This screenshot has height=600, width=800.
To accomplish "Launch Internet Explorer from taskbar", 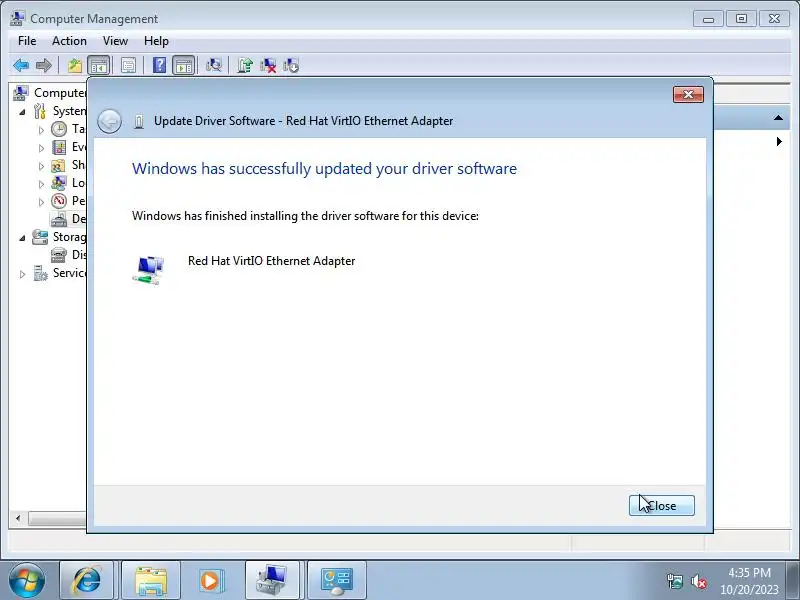I will tap(87, 580).
